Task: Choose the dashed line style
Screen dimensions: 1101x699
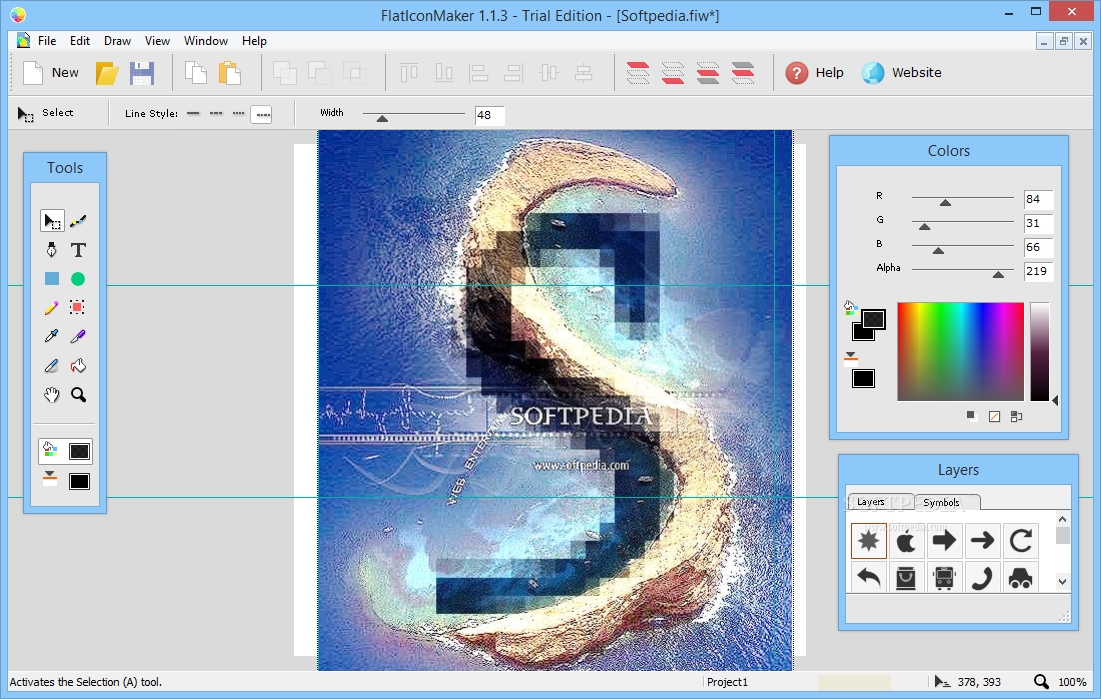Action: click(x=216, y=113)
